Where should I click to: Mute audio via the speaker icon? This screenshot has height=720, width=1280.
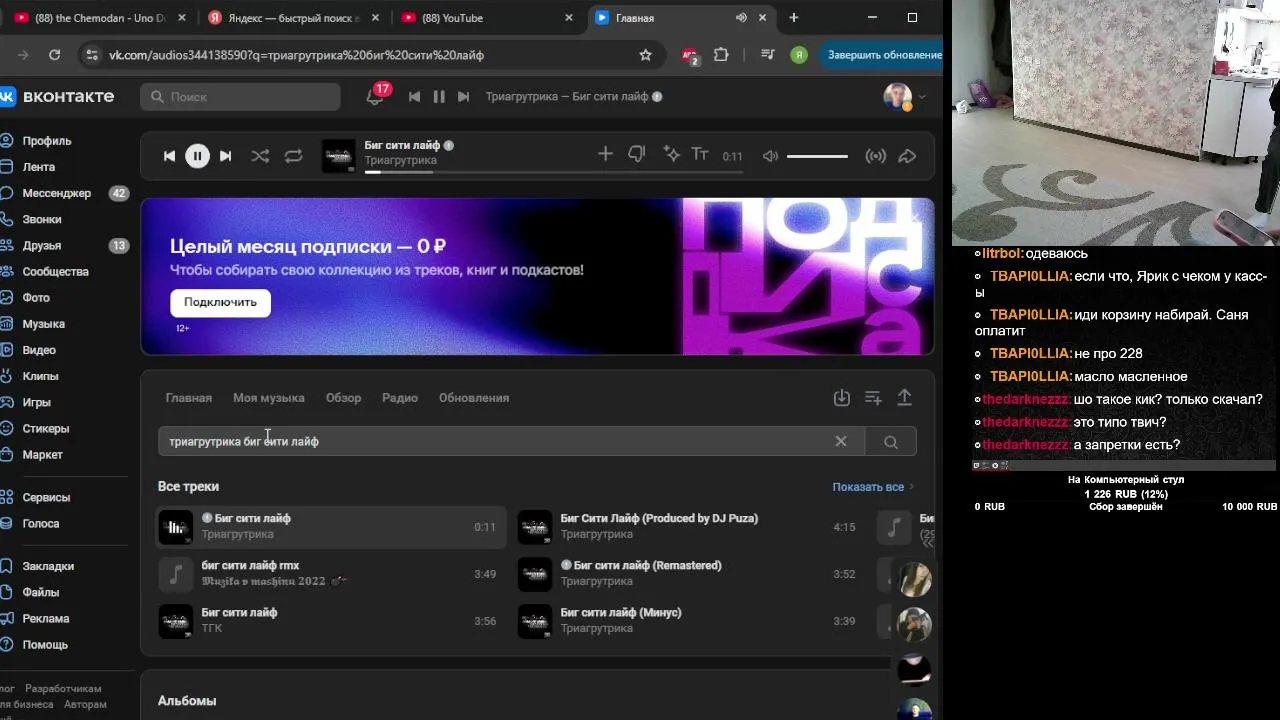tap(770, 156)
